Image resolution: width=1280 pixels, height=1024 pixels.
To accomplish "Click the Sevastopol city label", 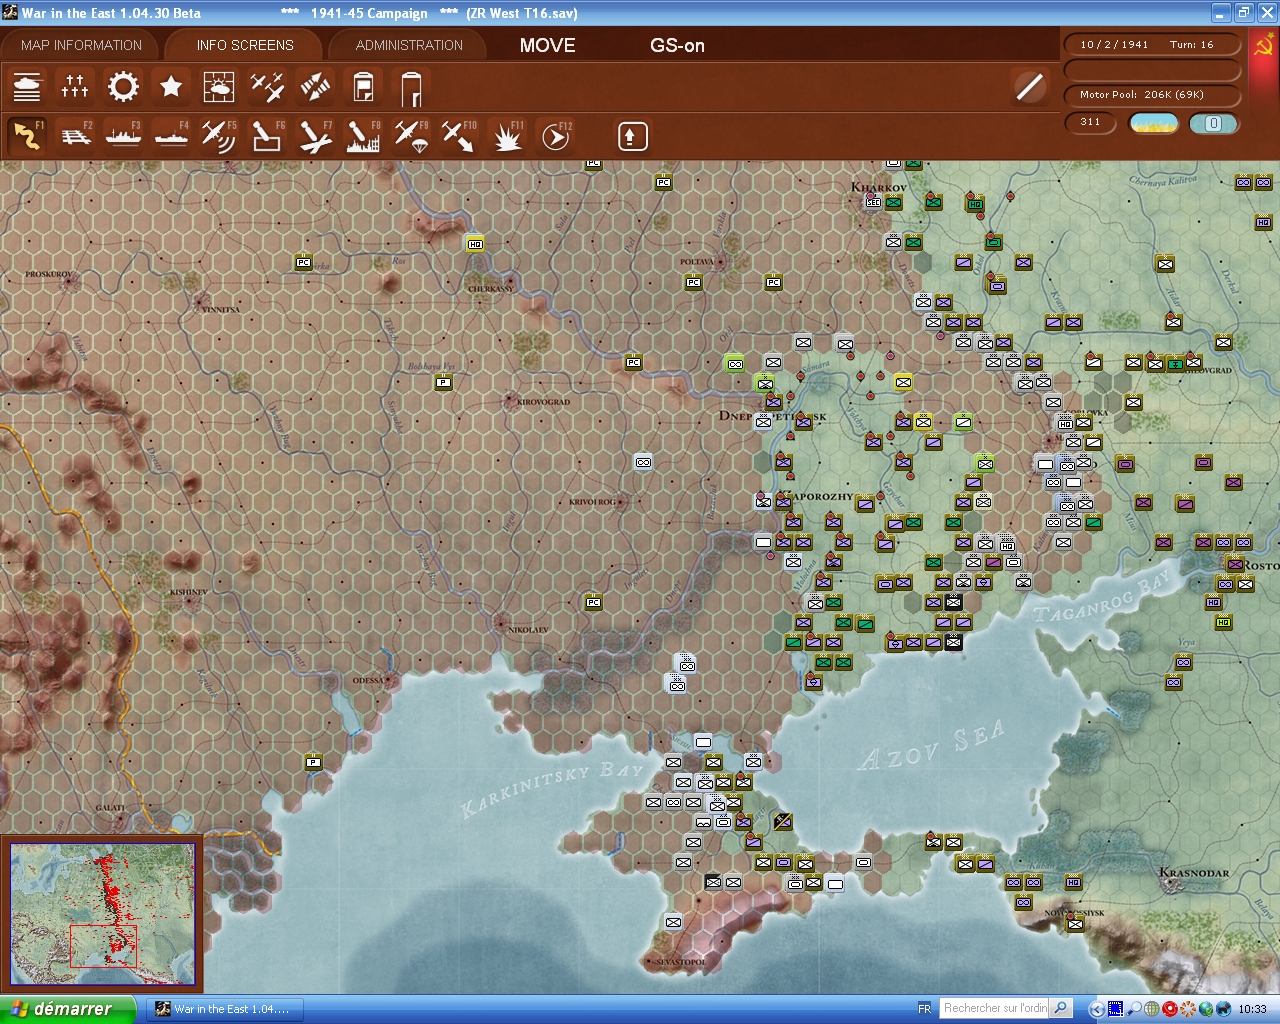I will coord(680,962).
